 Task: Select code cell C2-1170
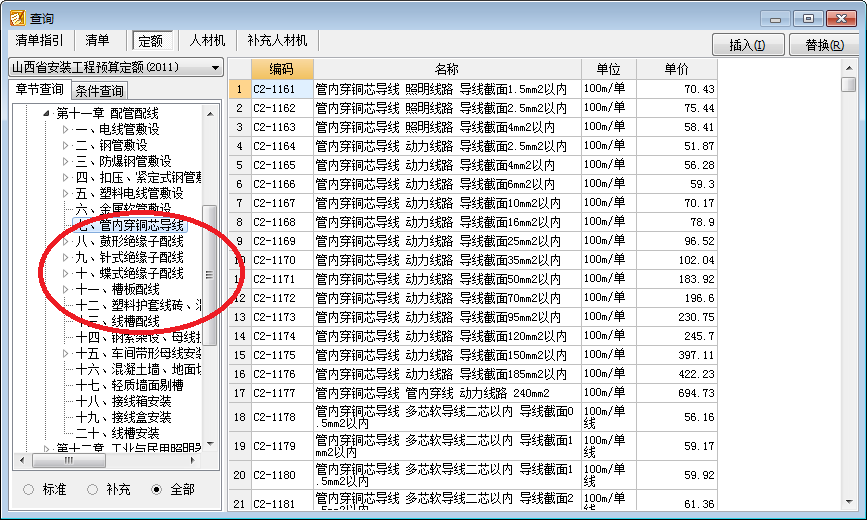(282, 260)
